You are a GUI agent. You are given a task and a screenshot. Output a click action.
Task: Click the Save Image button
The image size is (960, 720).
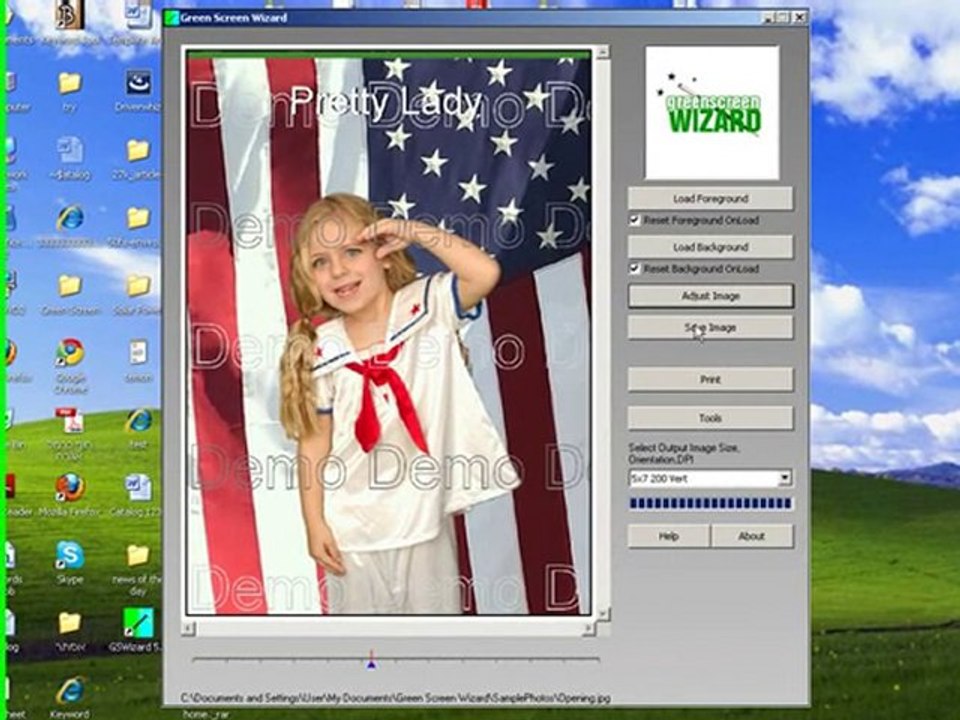point(710,328)
